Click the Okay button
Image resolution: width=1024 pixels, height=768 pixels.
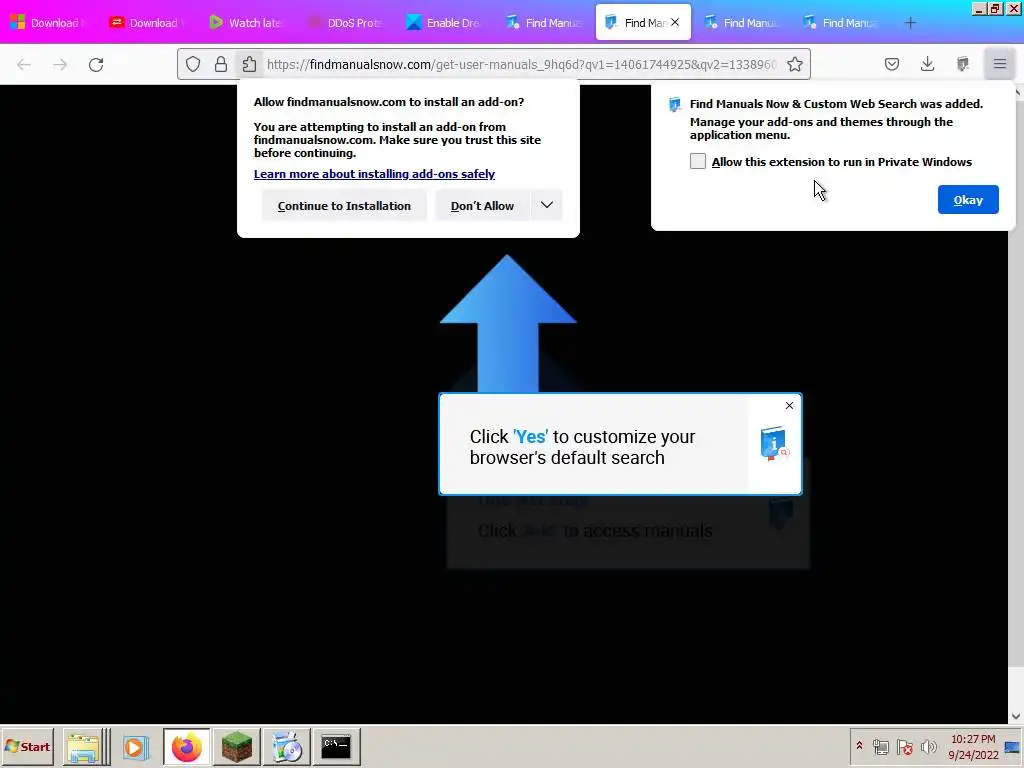tap(968, 200)
